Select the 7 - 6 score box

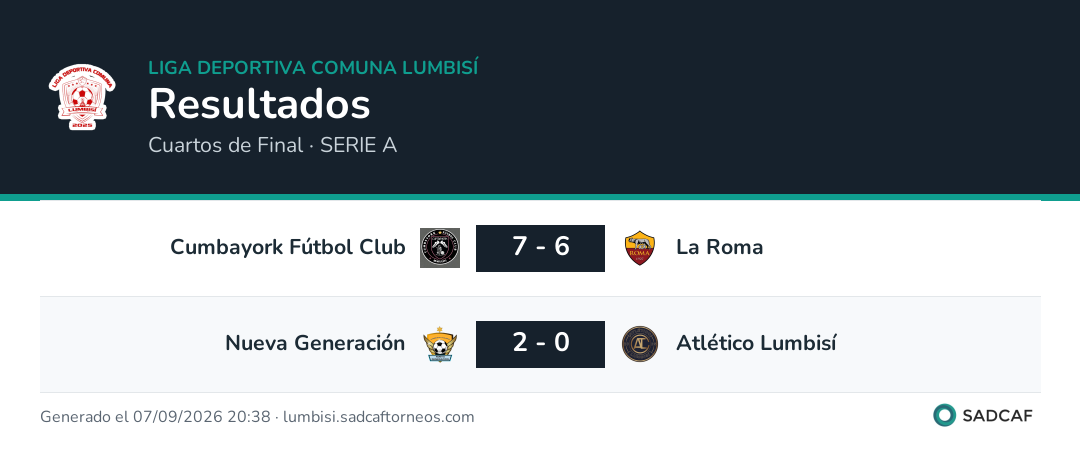point(541,248)
